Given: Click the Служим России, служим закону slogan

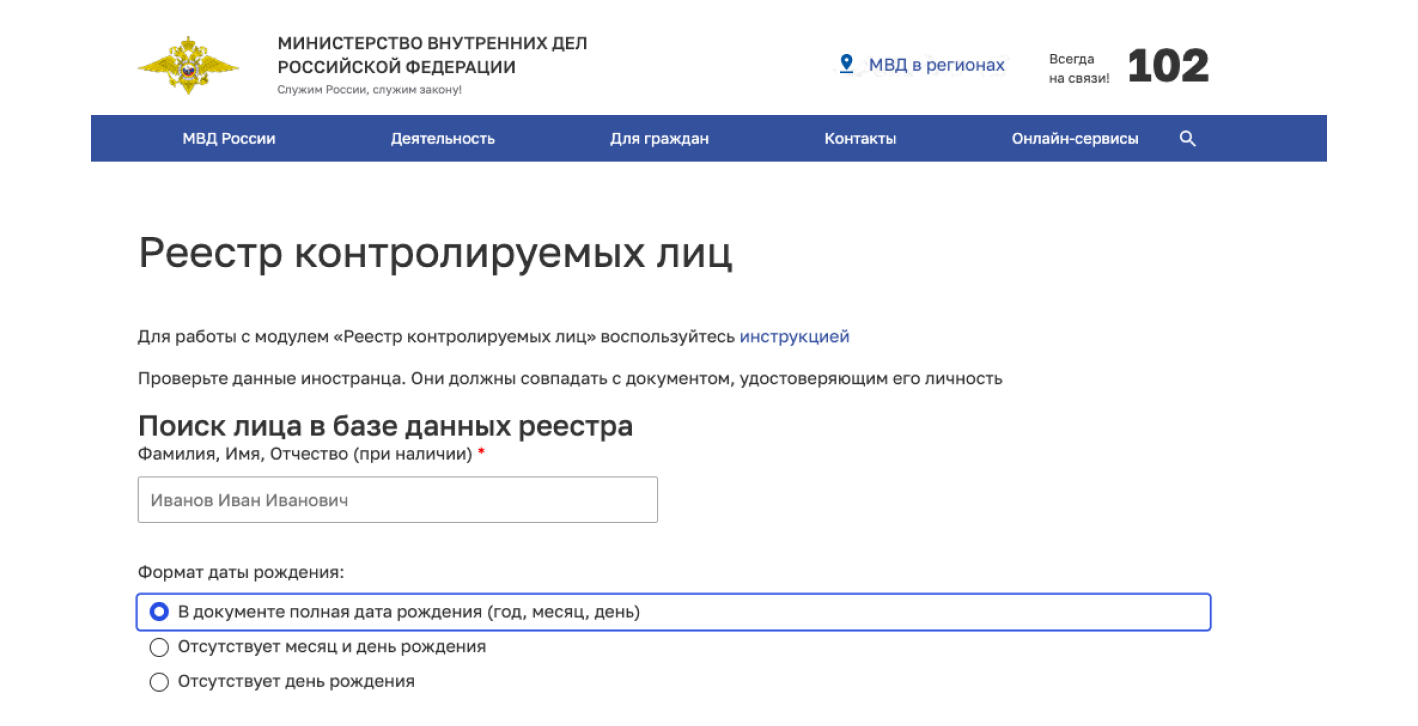Looking at the screenshot, I should pyautogui.click(x=369, y=90).
